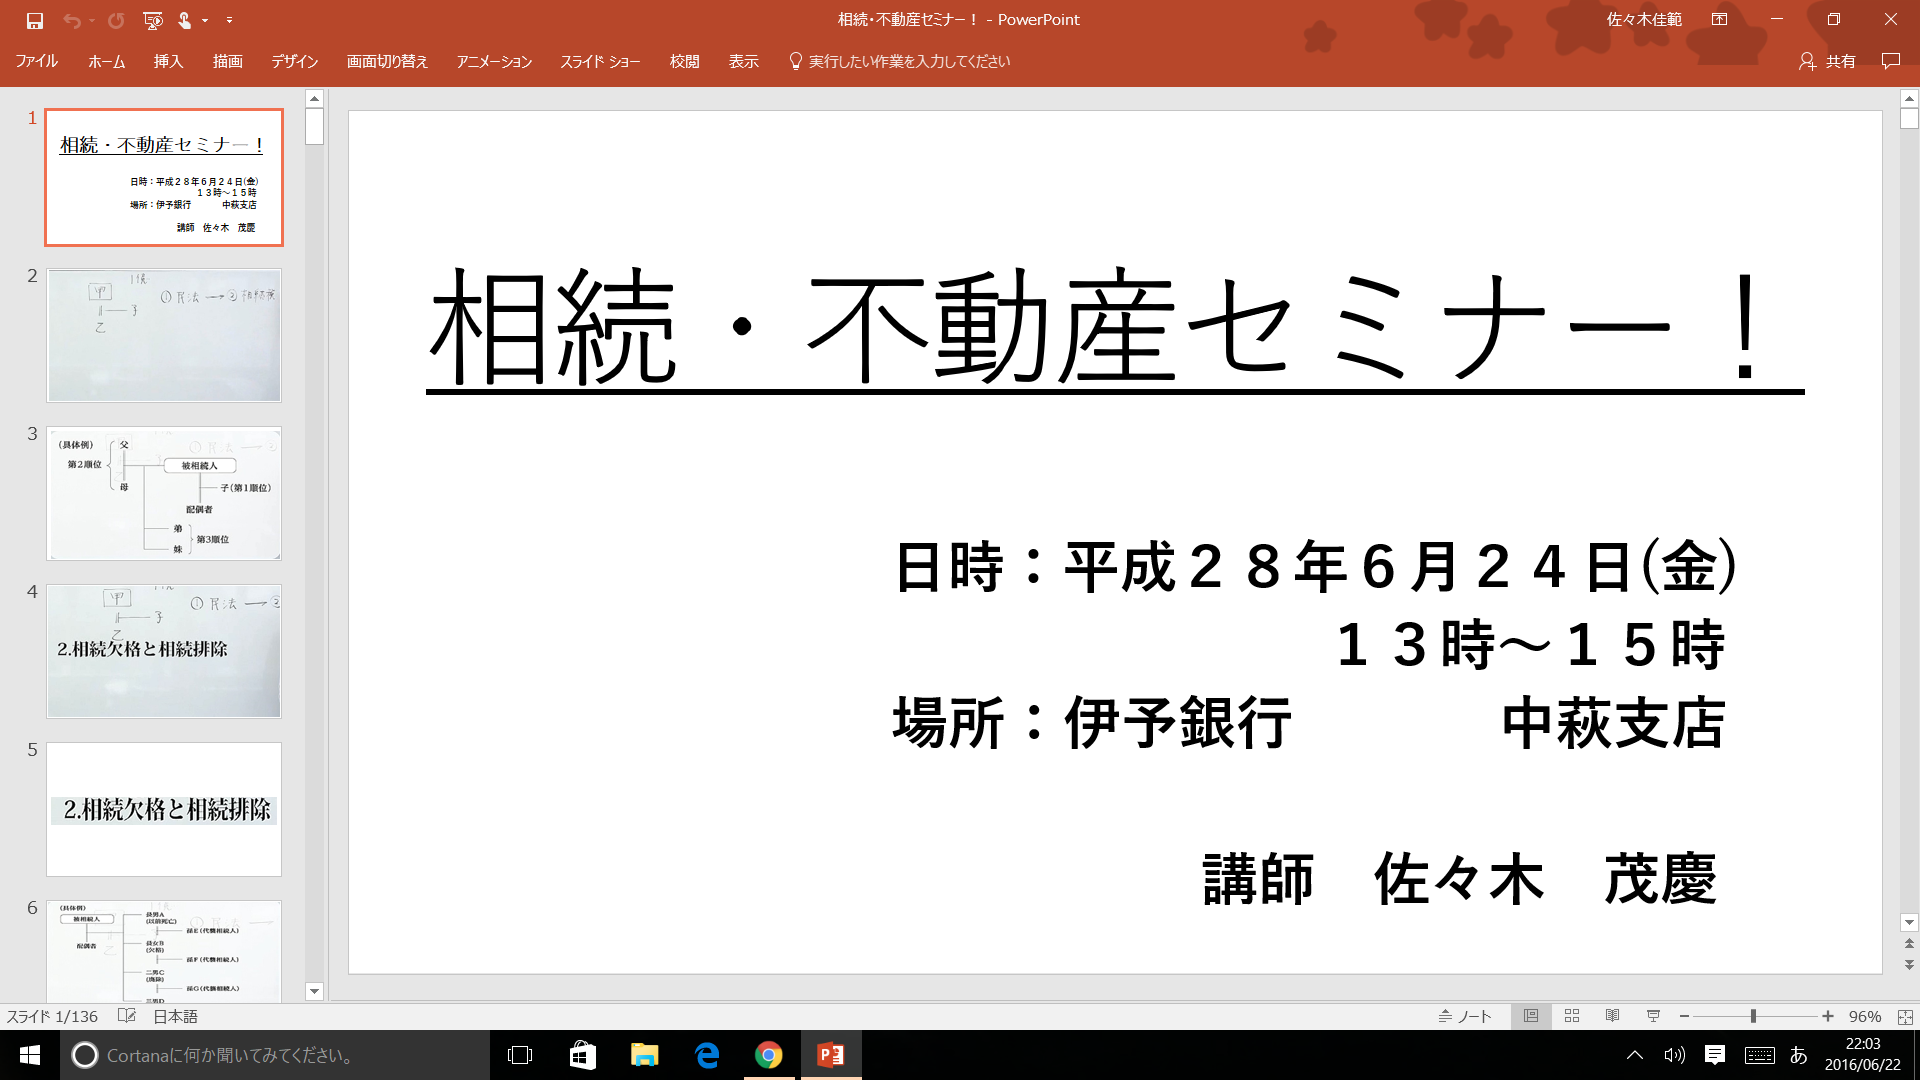
Task: Click the 共有 share button
Action: click(1827, 61)
